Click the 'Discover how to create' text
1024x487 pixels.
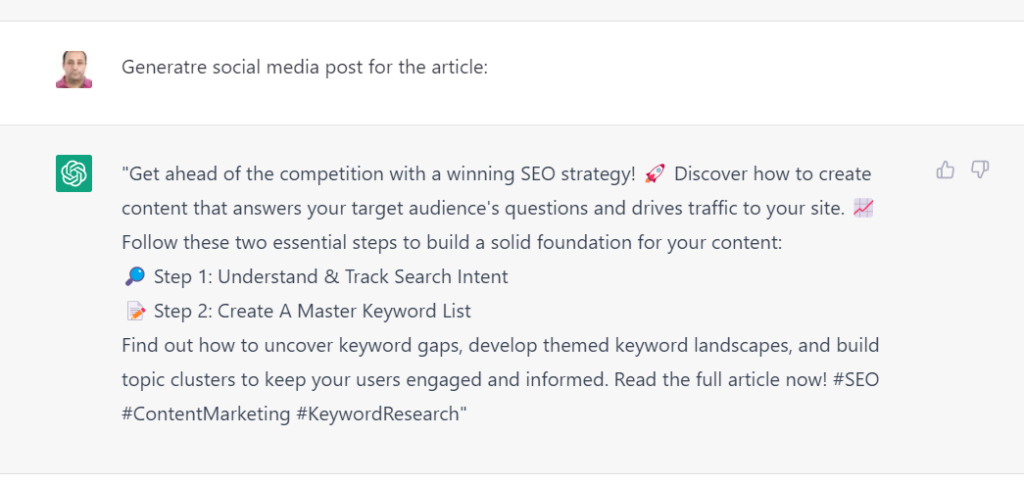[772, 174]
